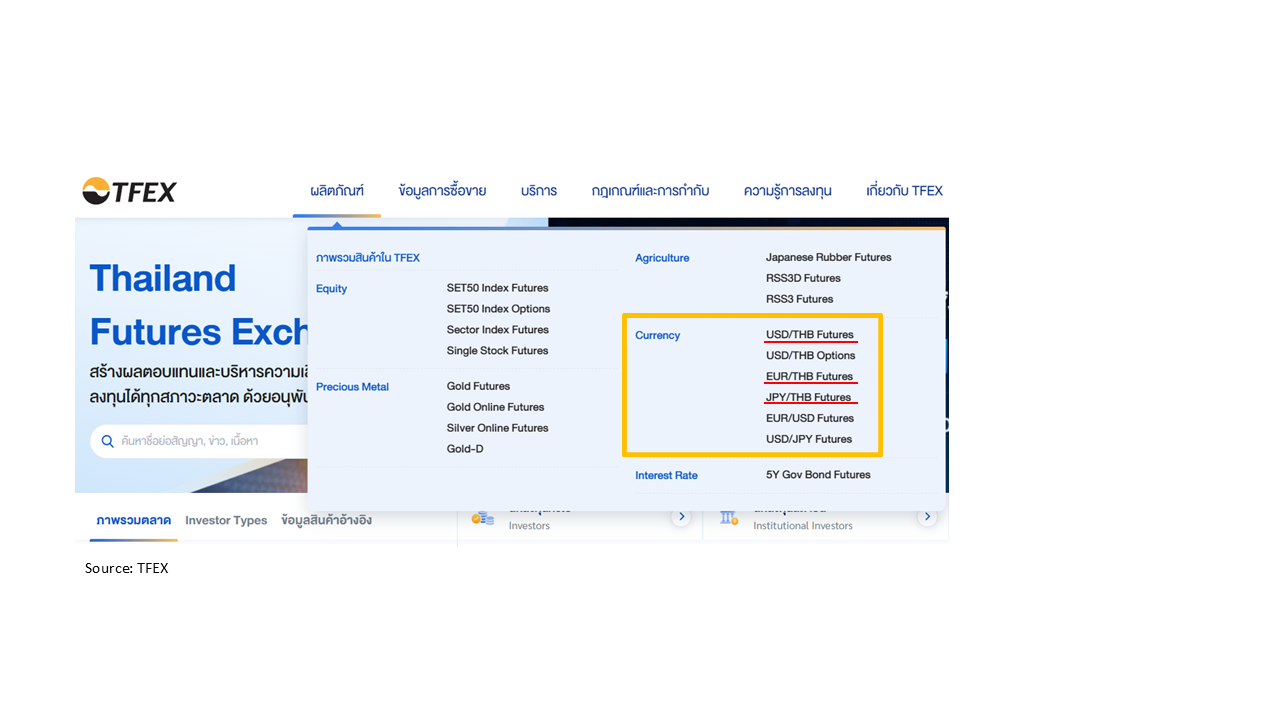Viewport: 1280px width, 720px height.
Task: Open the ความรู้การลงทุน menu
Action: pyautogui.click(x=788, y=191)
